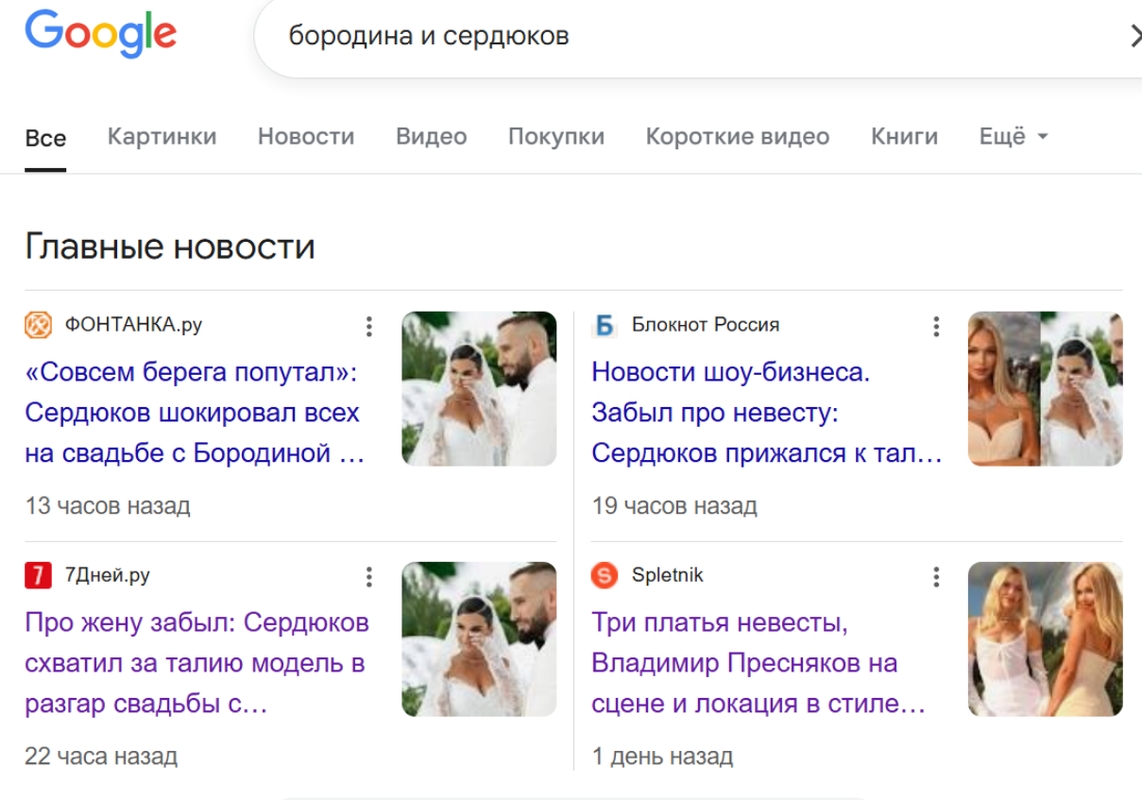Open the Новости tab
This screenshot has width=1142, height=800.
click(x=306, y=136)
